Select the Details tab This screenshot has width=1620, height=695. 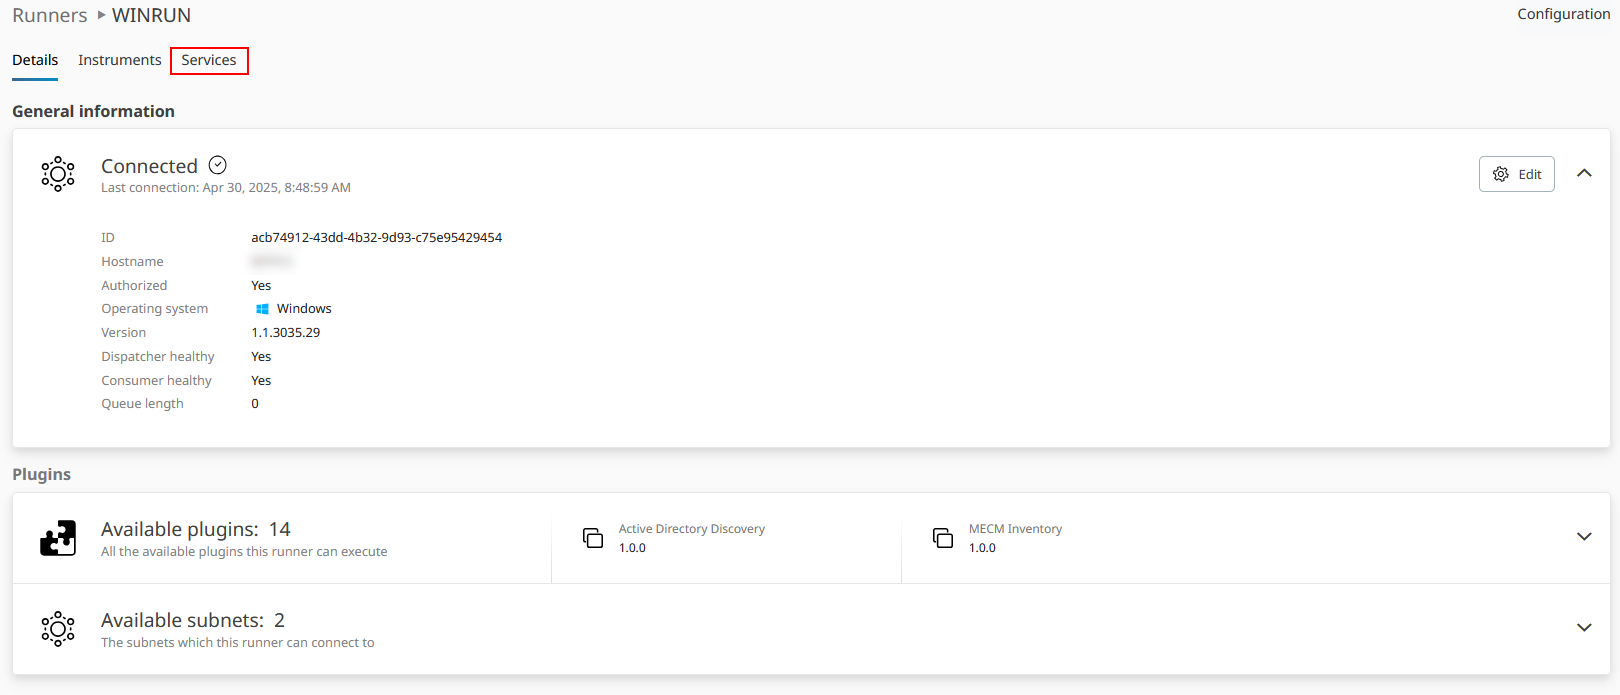pyautogui.click(x=35, y=60)
